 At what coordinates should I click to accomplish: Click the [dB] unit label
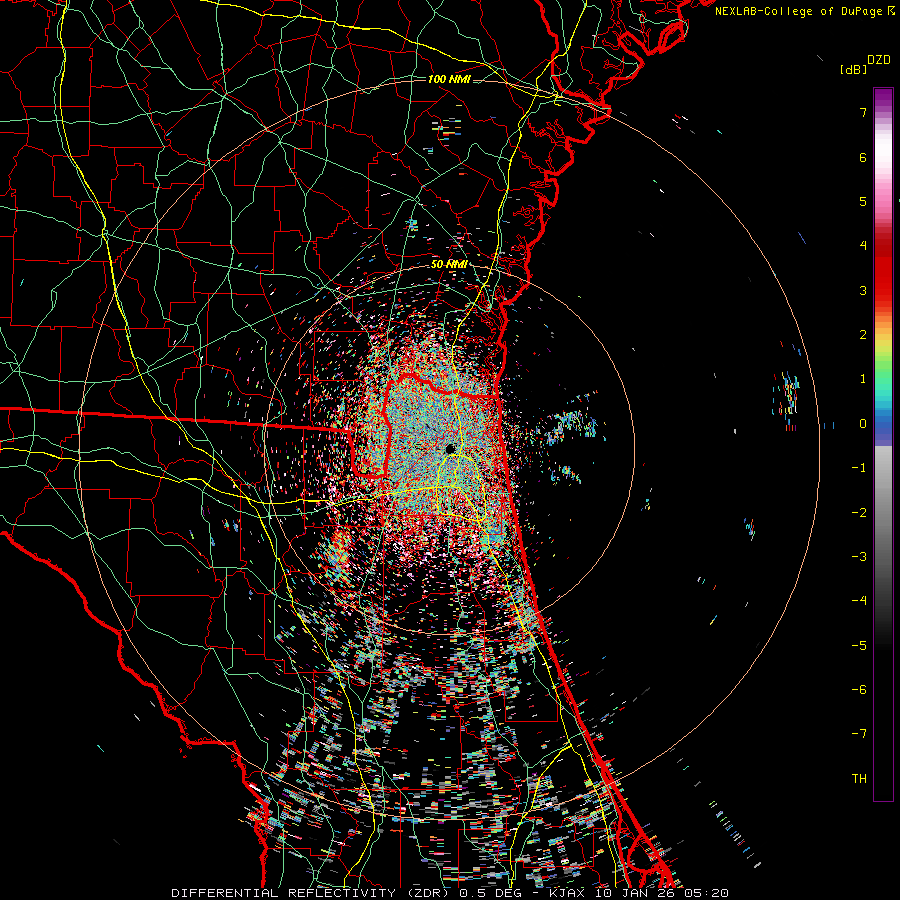click(853, 70)
